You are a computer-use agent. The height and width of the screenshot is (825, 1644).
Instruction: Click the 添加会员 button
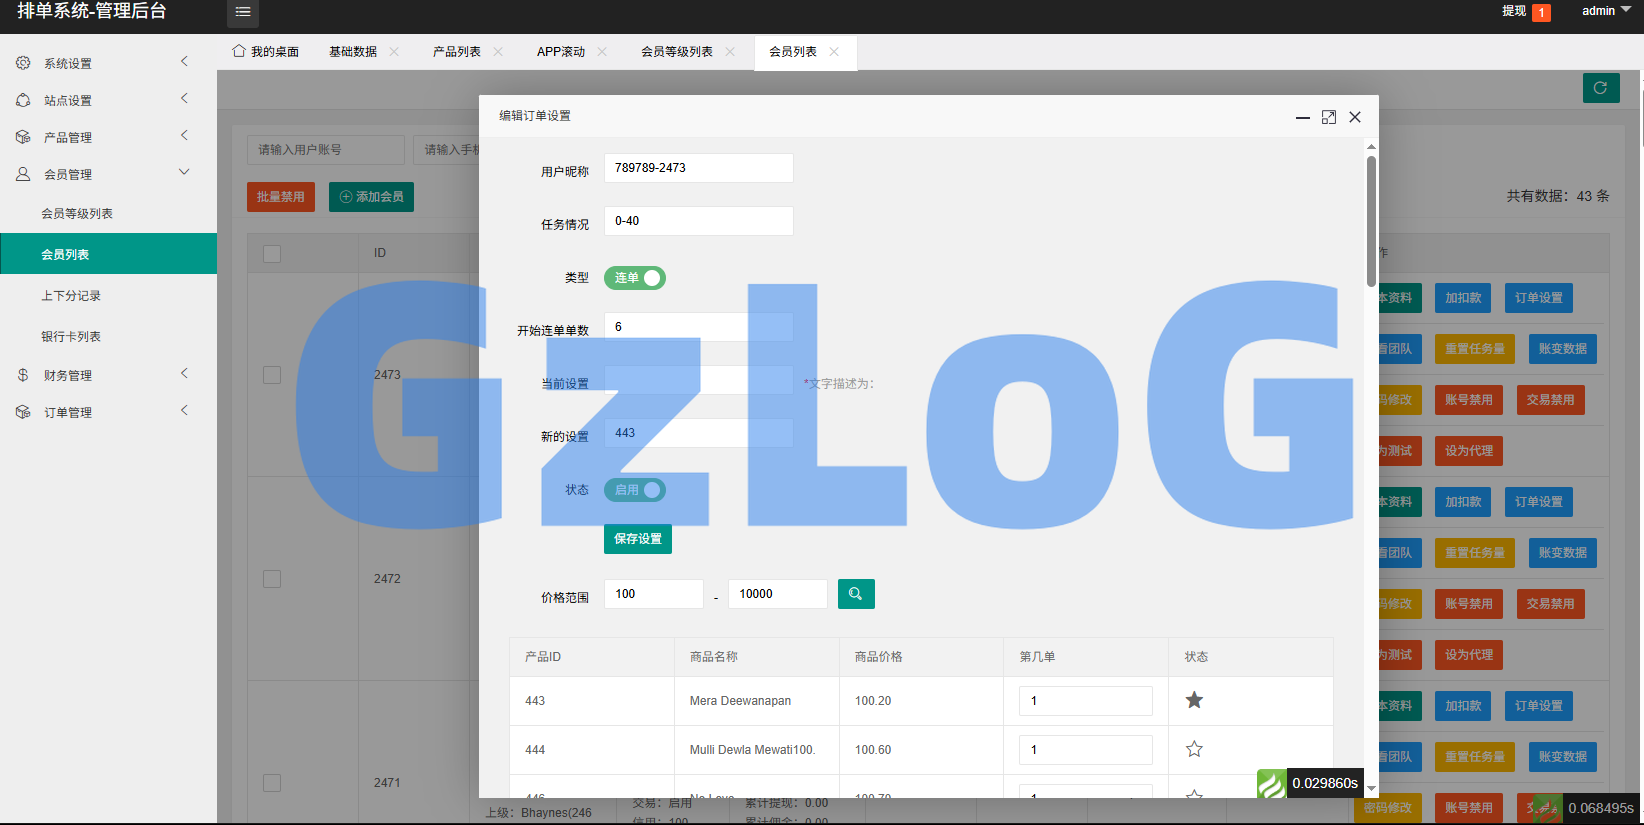pos(371,197)
